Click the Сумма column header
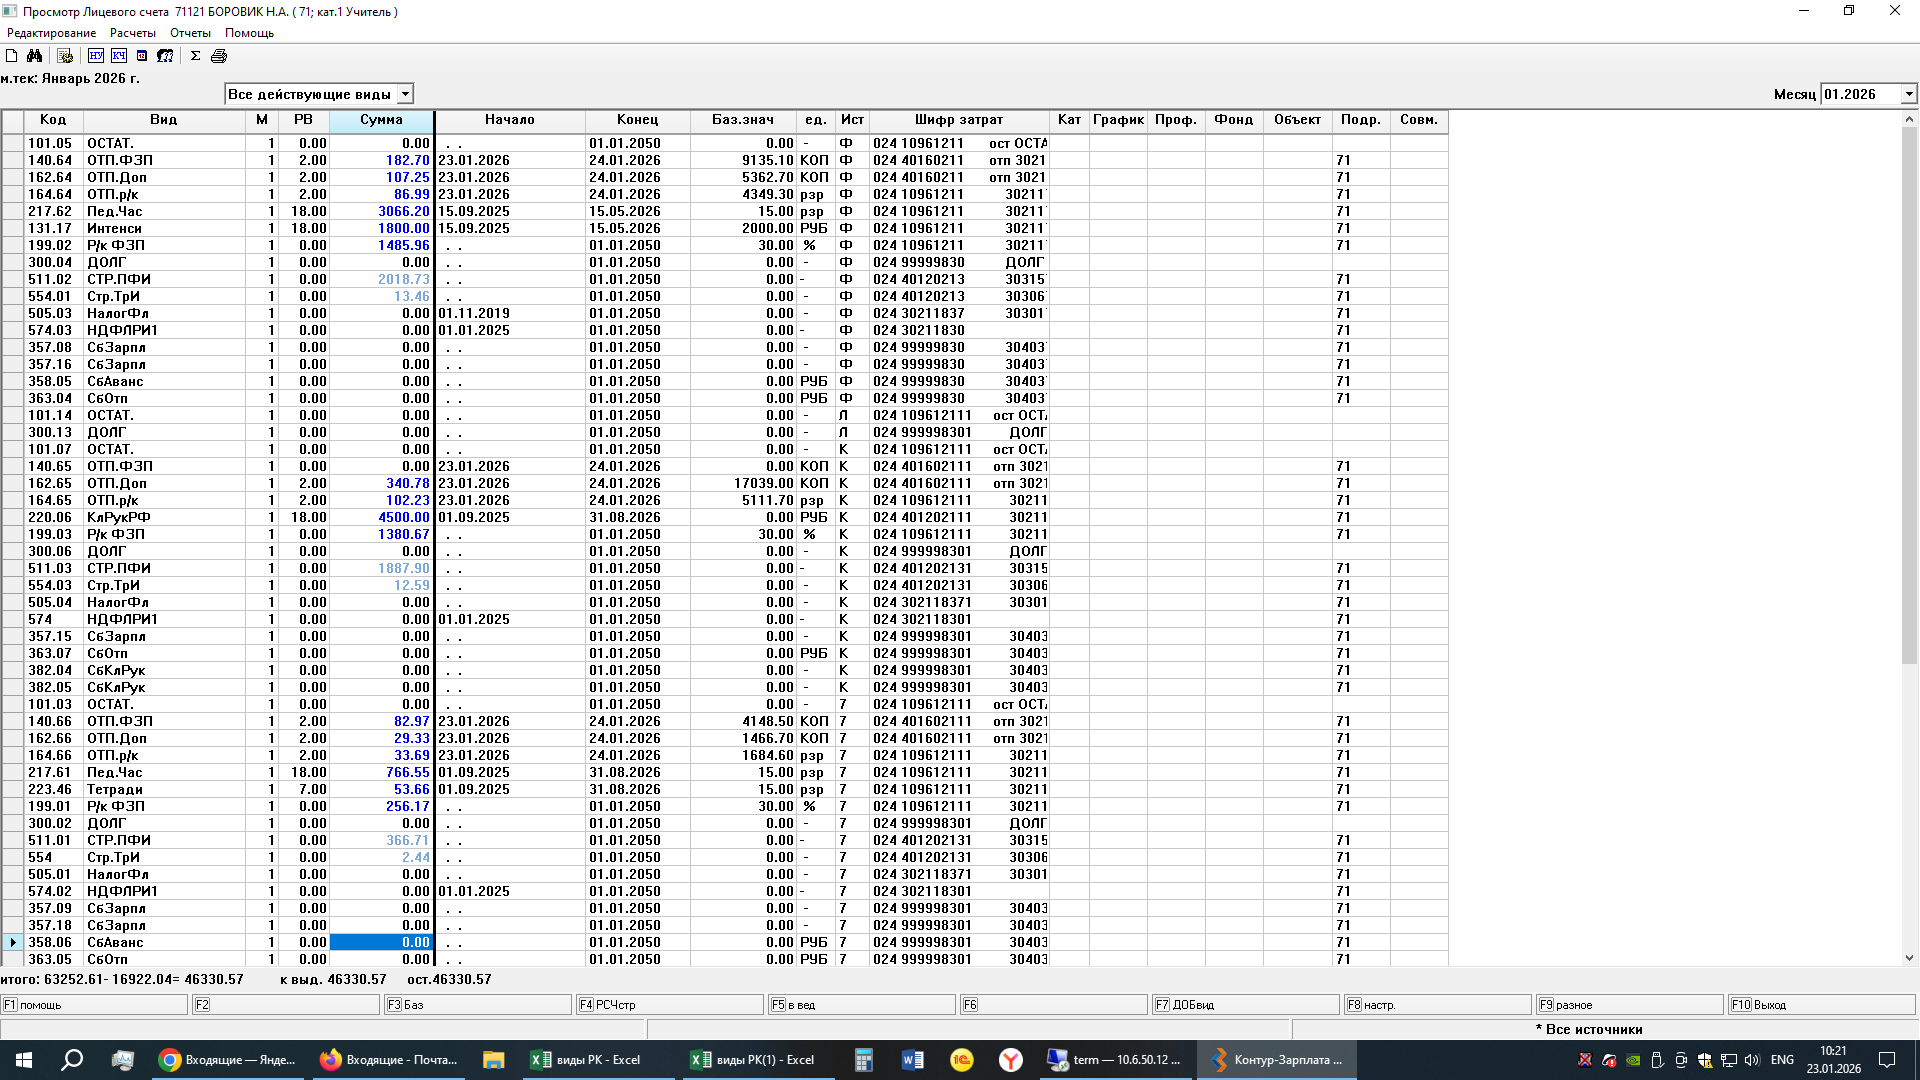Viewport: 1920px width, 1080px height. coord(381,120)
